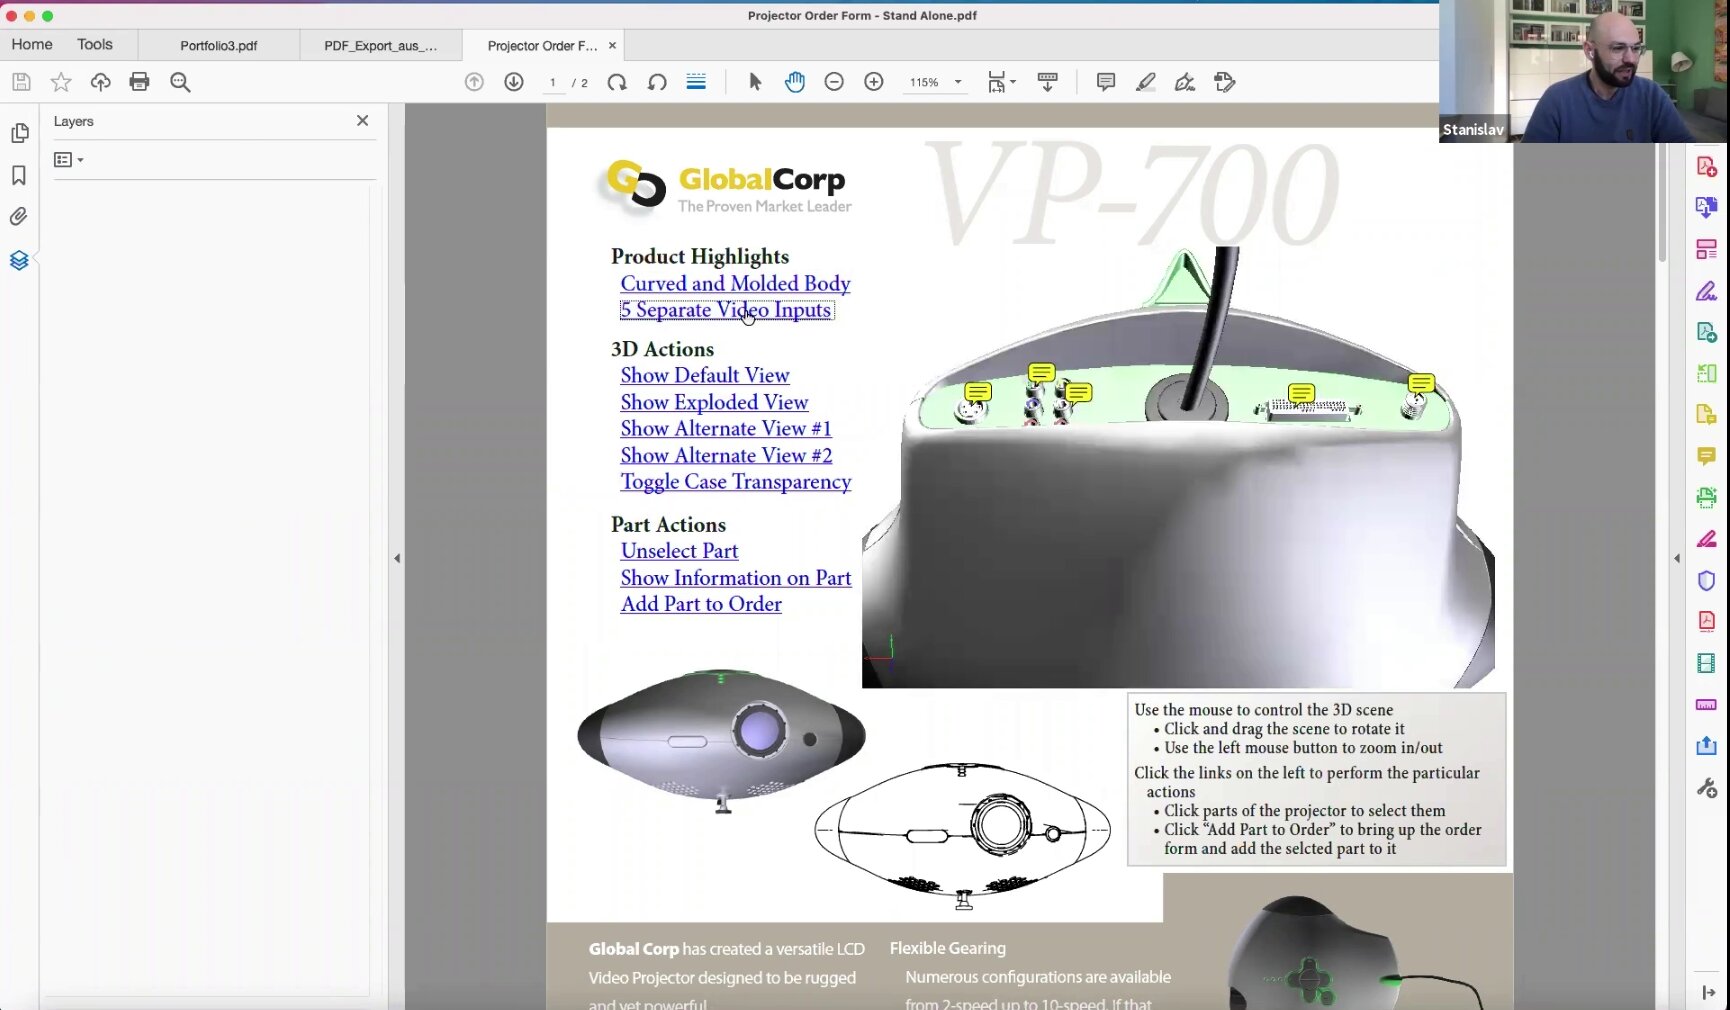Screen dimensions: 1730x1010
Task: Close the Layers panel
Action: click(363, 120)
